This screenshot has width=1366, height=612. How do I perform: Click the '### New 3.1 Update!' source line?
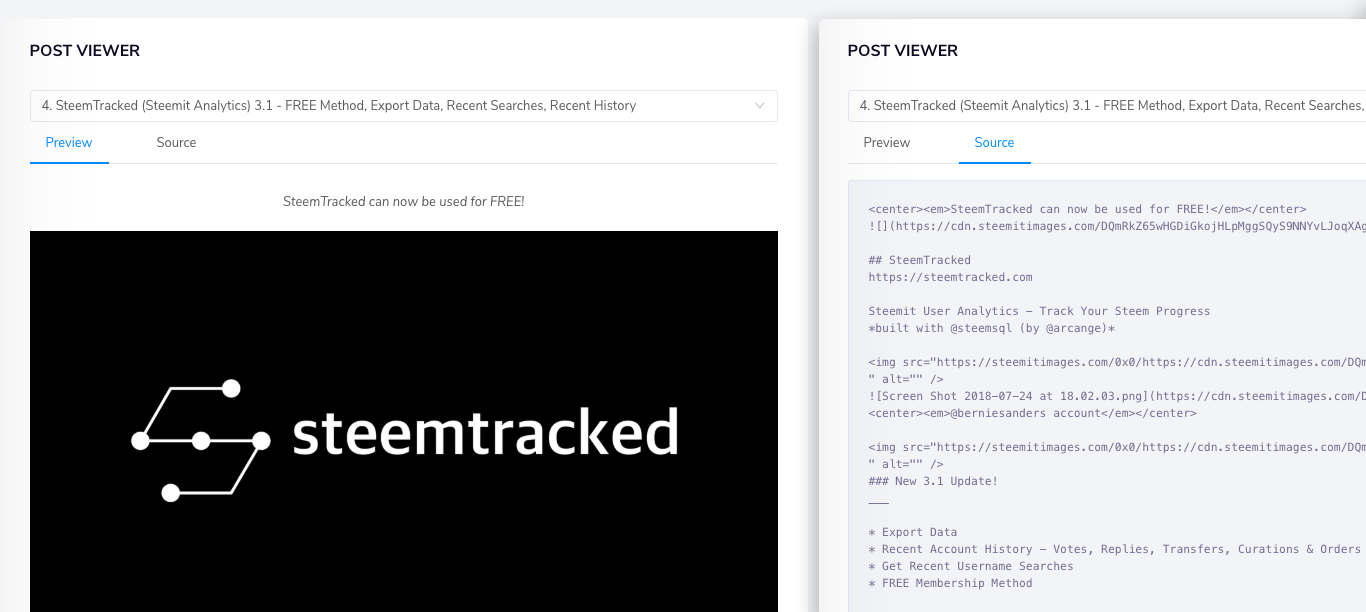tap(933, 481)
